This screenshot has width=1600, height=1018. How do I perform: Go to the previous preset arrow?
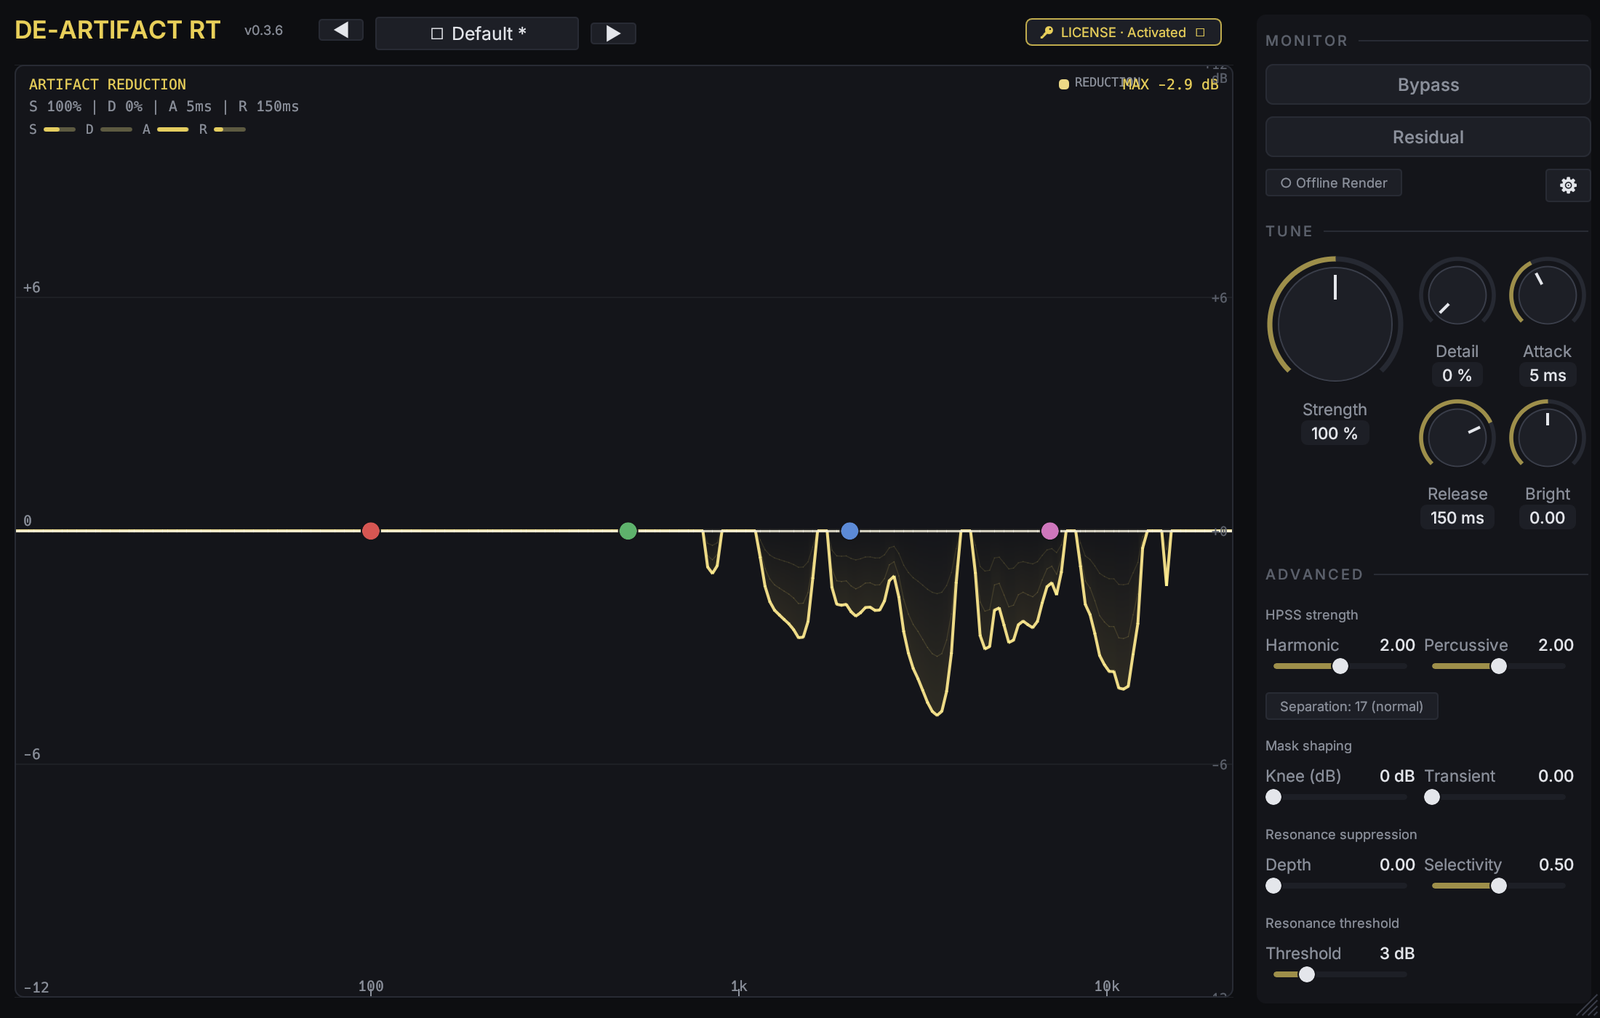coord(341,30)
